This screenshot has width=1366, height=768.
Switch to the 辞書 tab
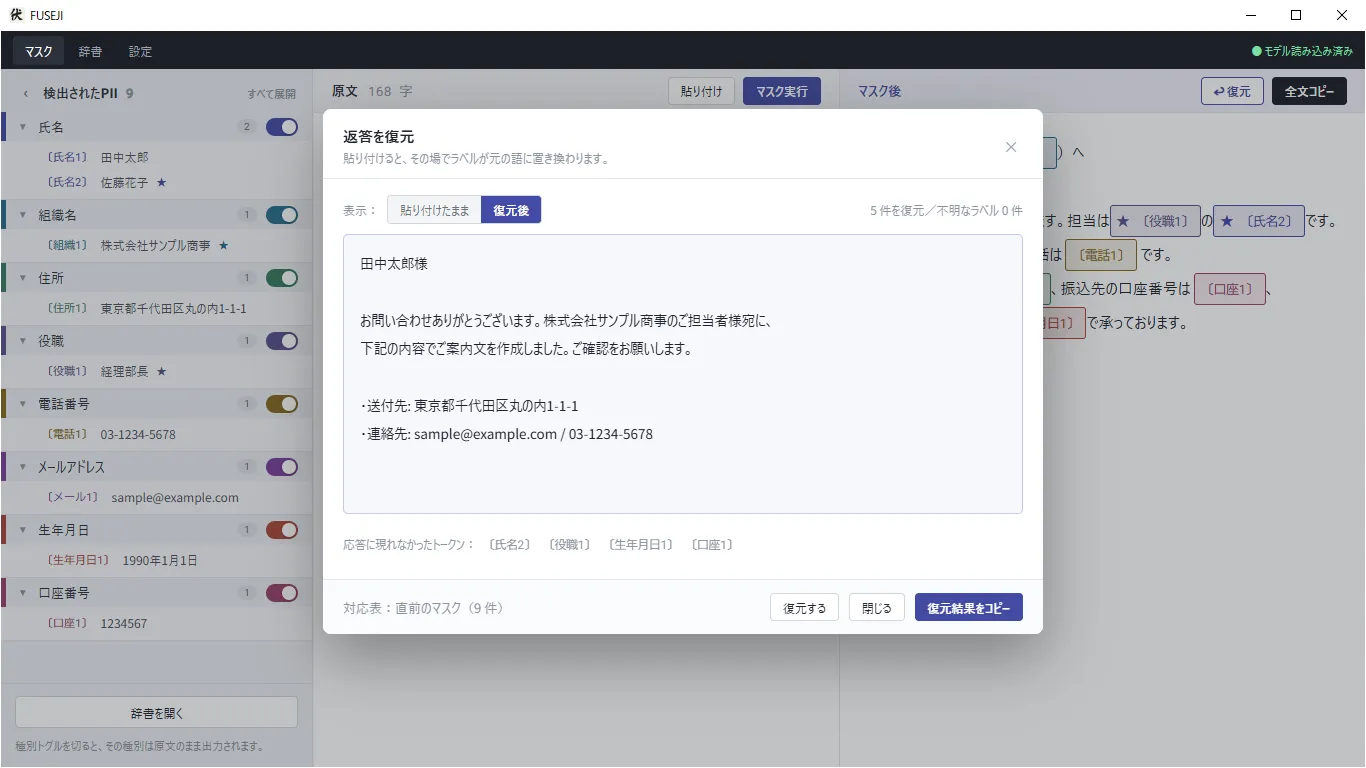point(90,51)
